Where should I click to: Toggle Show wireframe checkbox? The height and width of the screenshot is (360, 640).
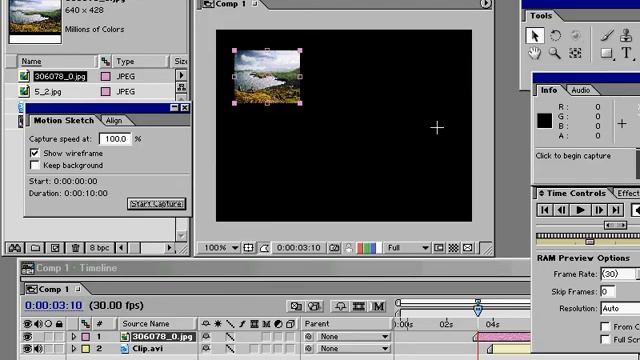click(35, 153)
